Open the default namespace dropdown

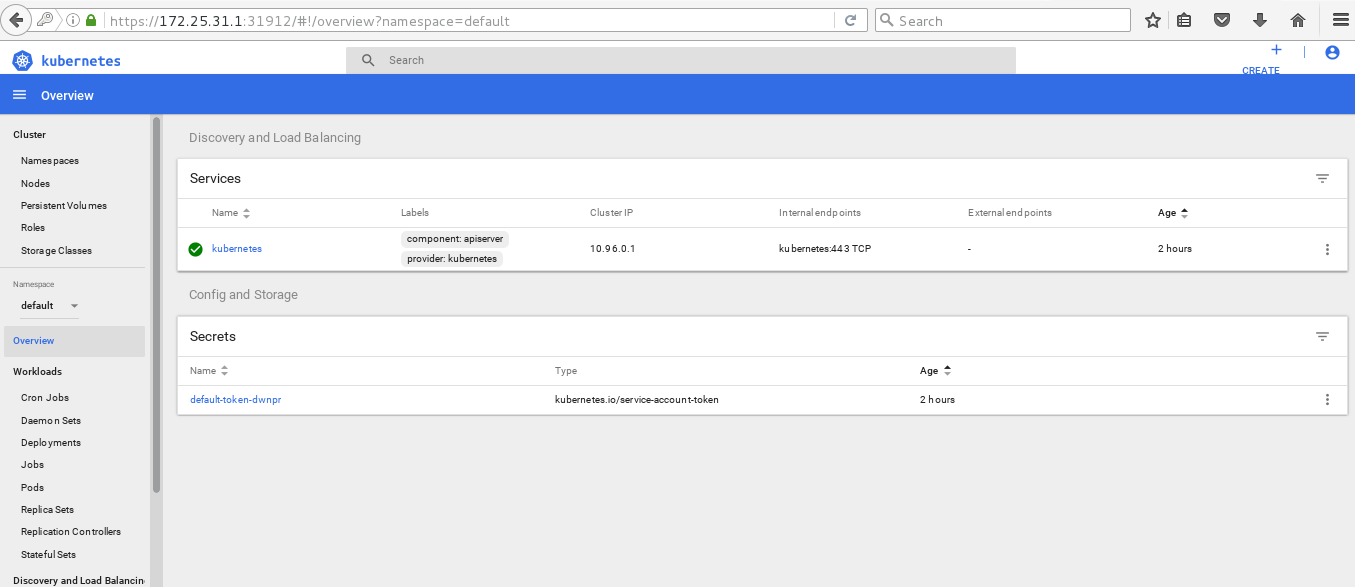(49, 306)
